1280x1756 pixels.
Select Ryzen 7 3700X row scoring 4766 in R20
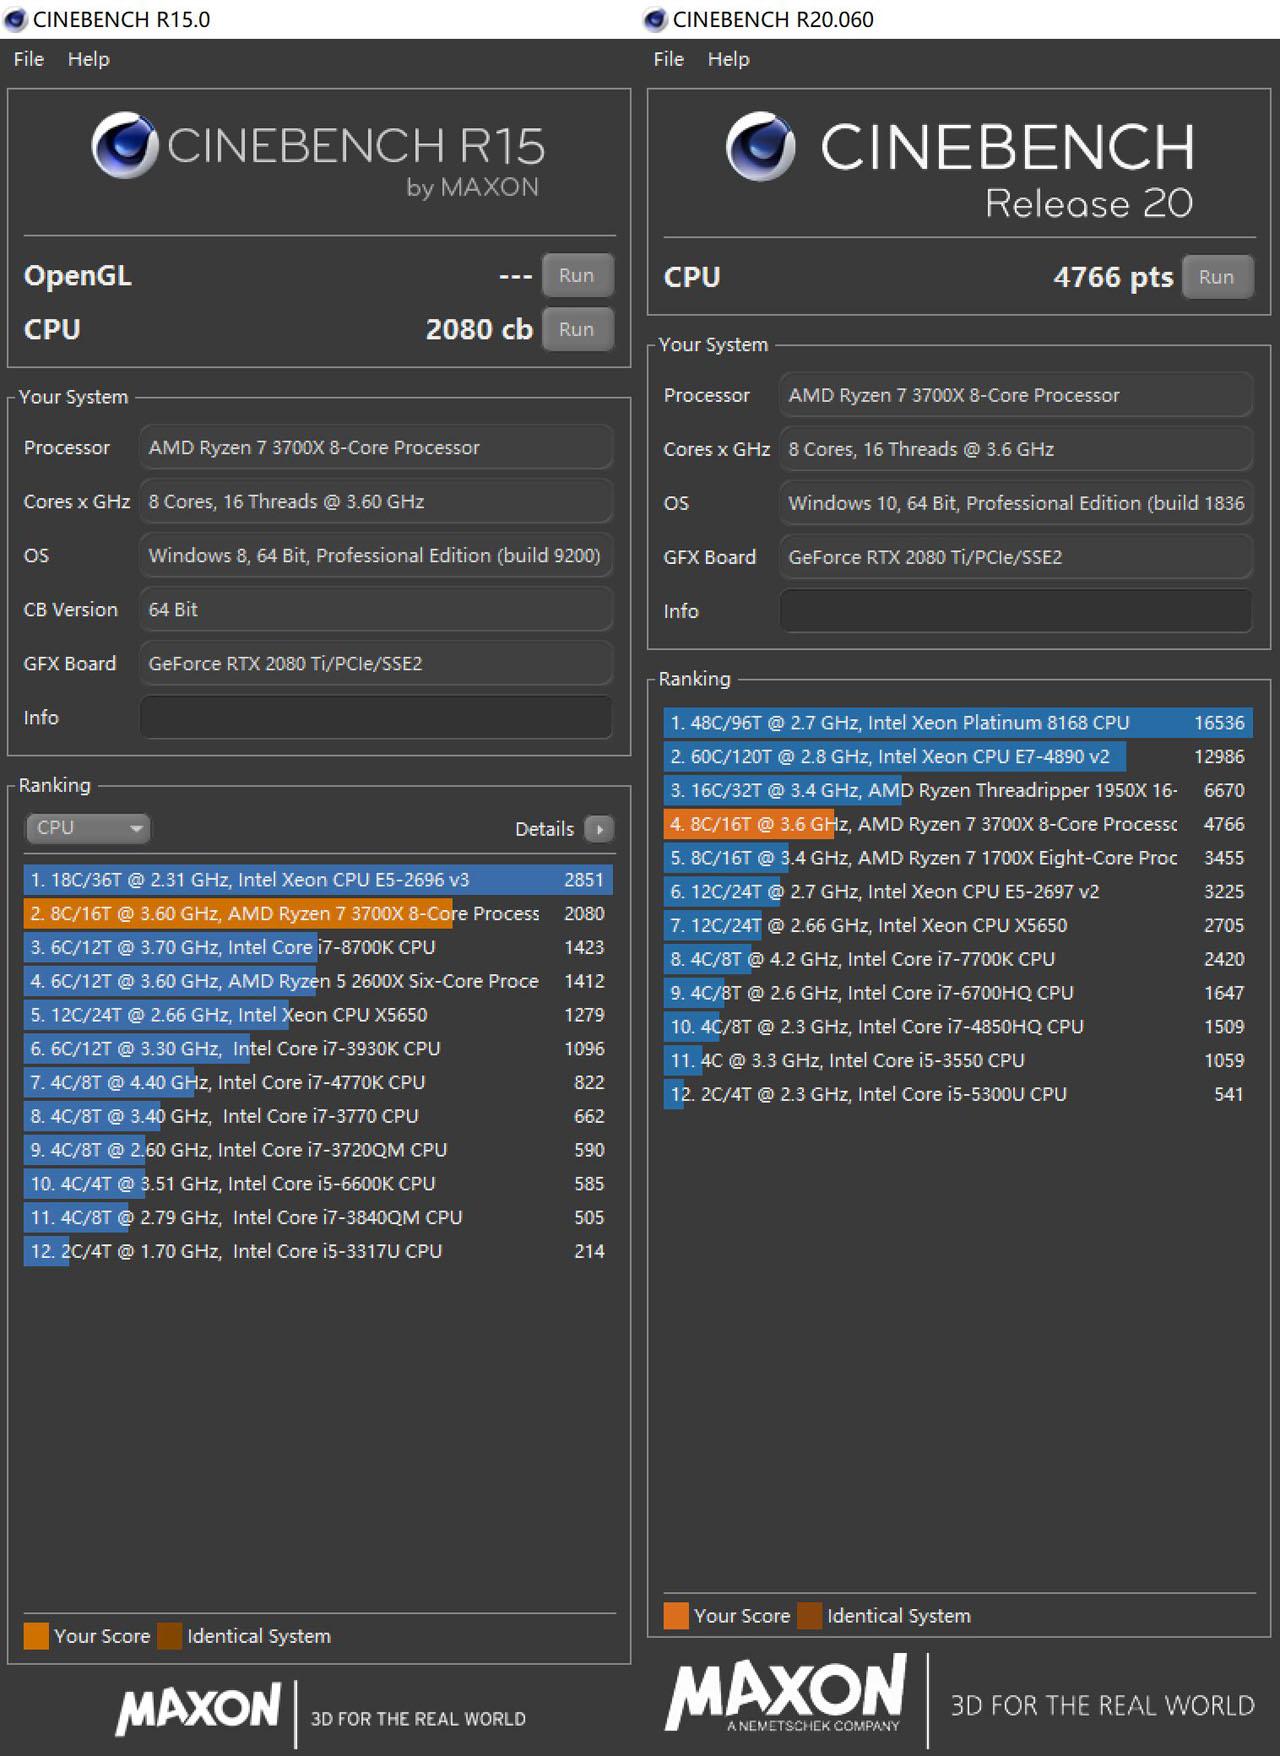click(x=958, y=824)
